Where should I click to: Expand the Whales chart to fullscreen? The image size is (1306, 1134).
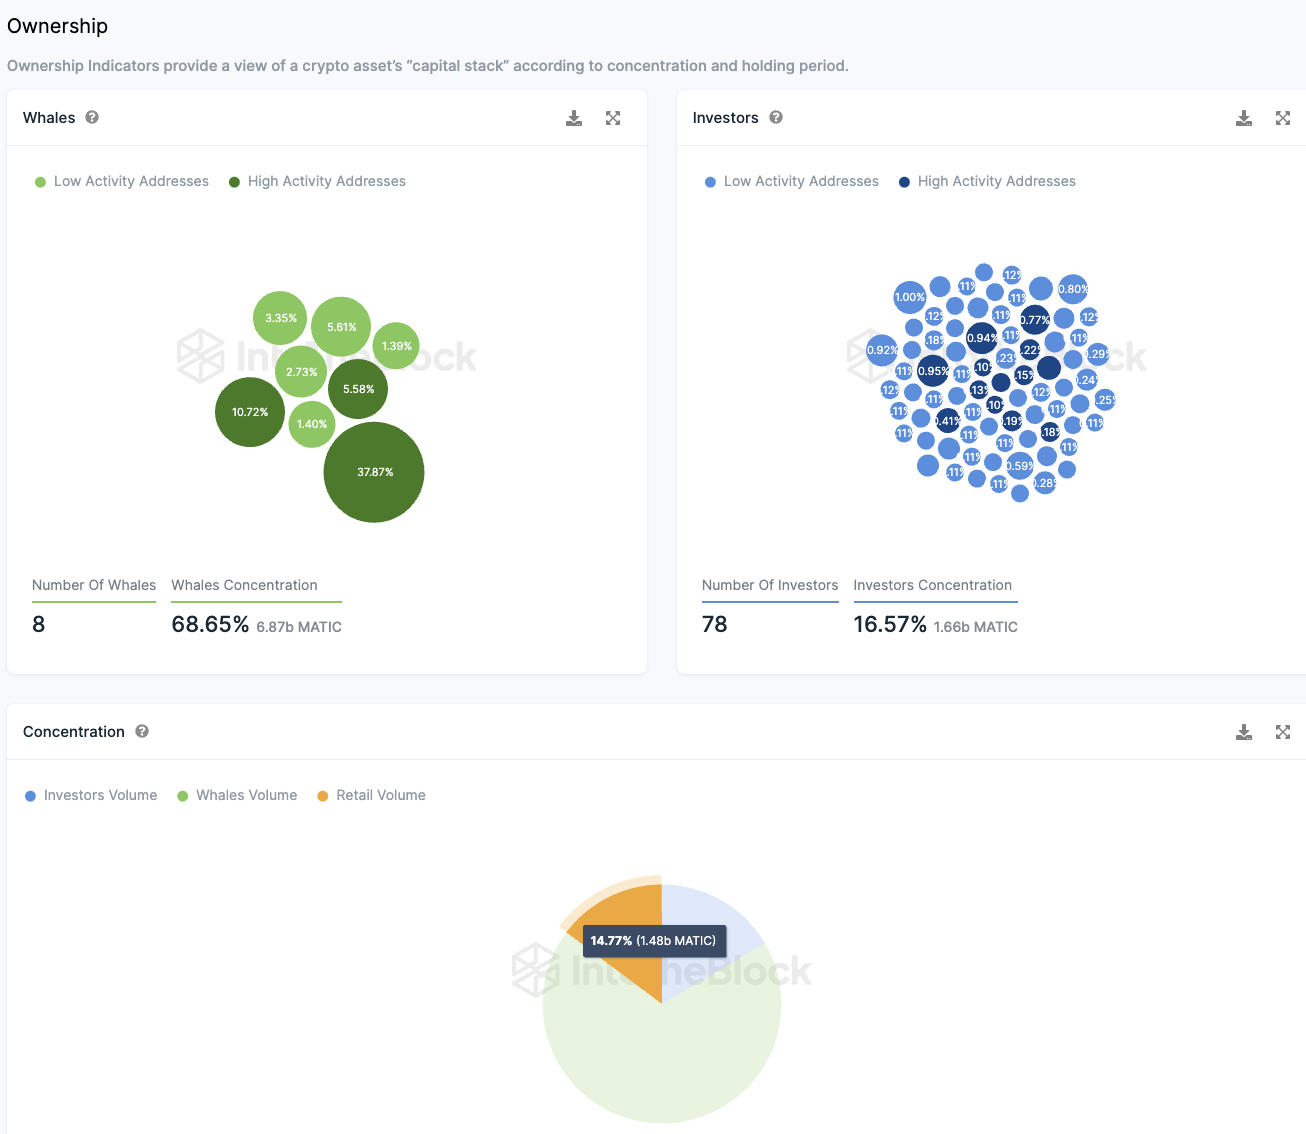pos(613,118)
